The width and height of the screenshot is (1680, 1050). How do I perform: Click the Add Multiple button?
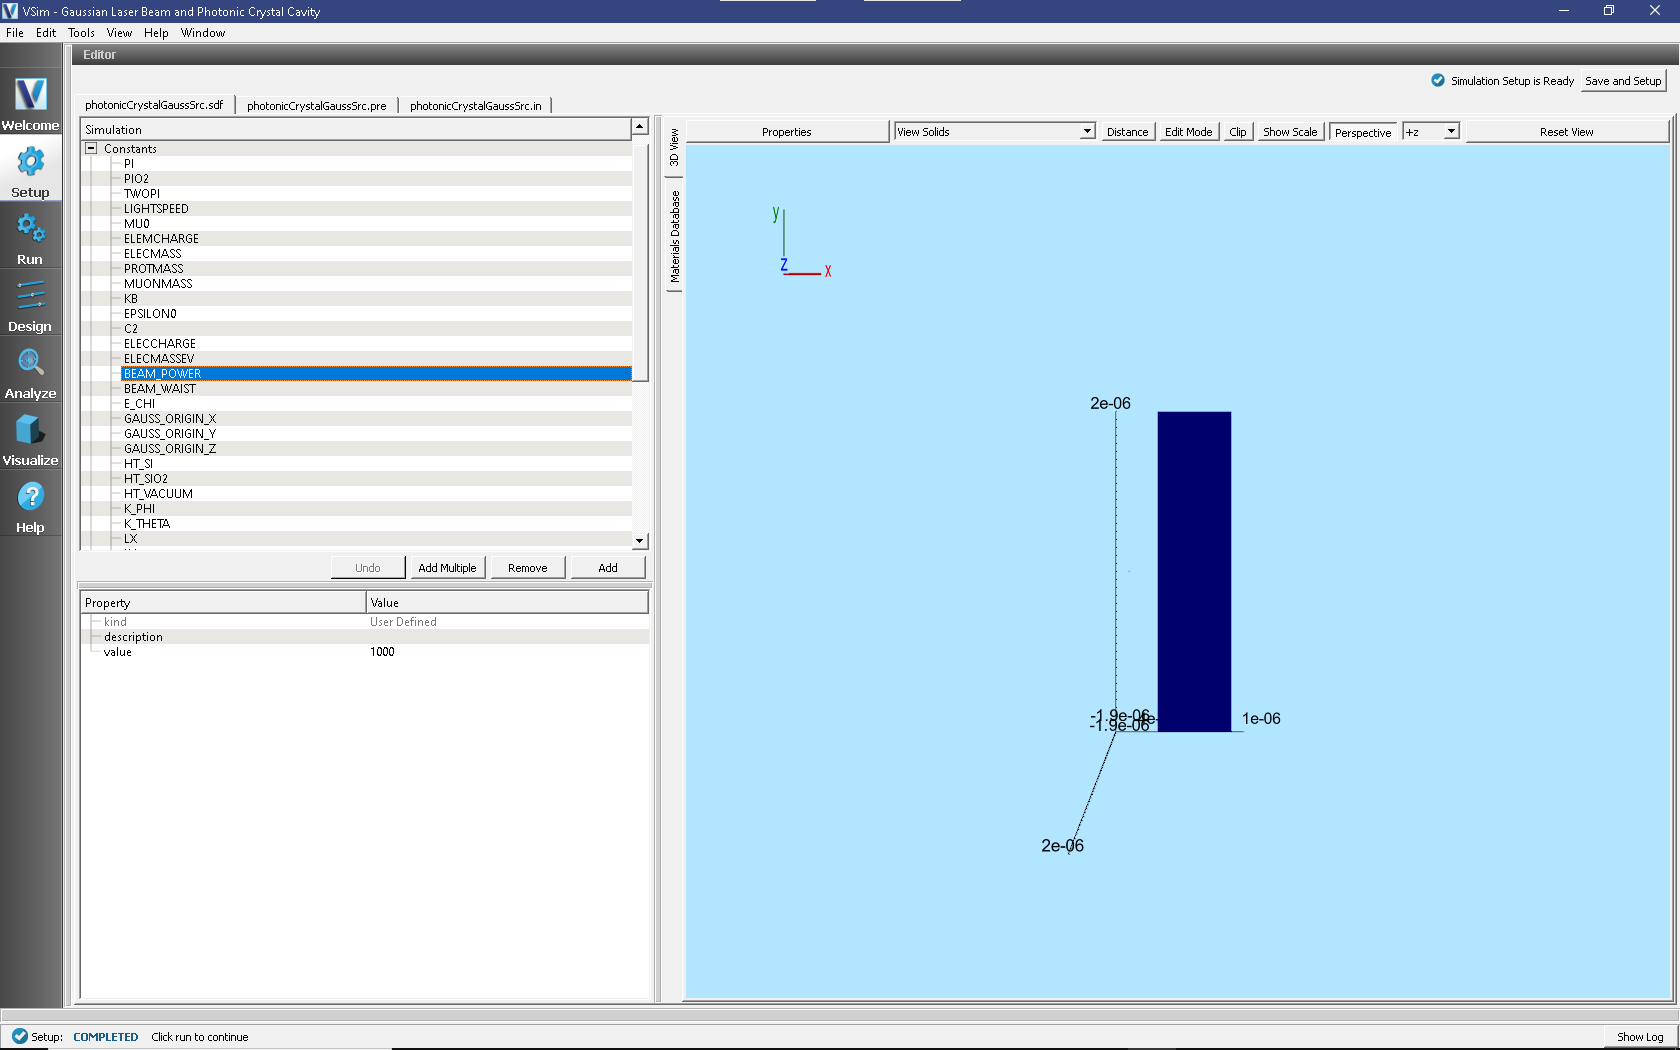[x=447, y=567]
